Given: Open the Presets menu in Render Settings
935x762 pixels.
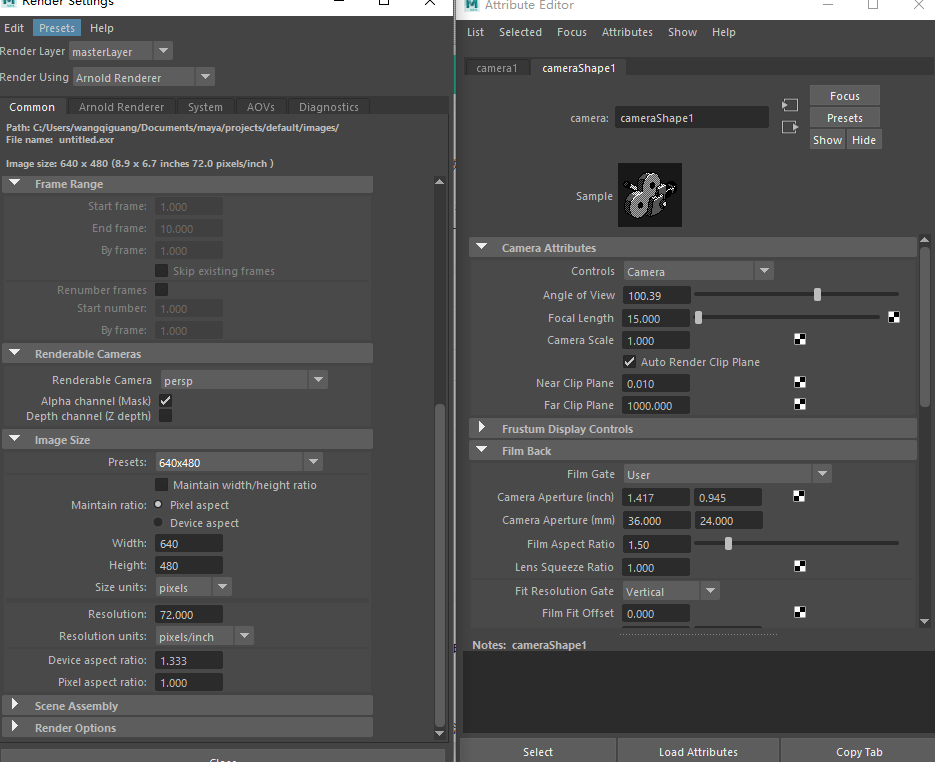Looking at the screenshot, I should pyautogui.click(x=57, y=28).
